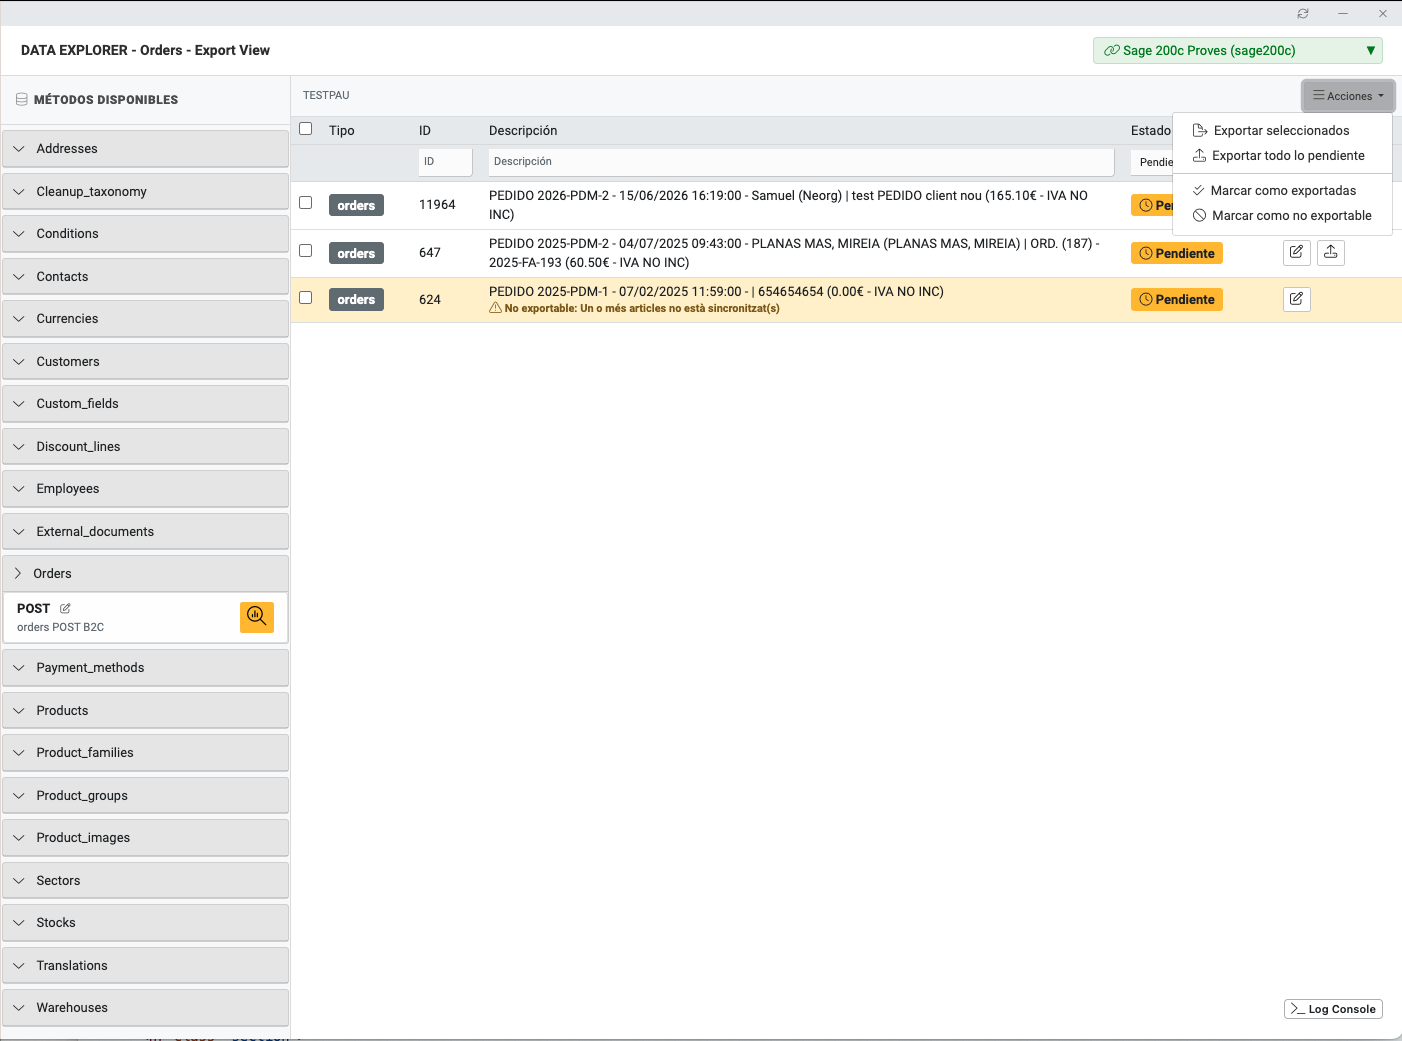Expand the Cleanup_taxonomy section
This screenshot has width=1402, height=1041.
coord(146,191)
